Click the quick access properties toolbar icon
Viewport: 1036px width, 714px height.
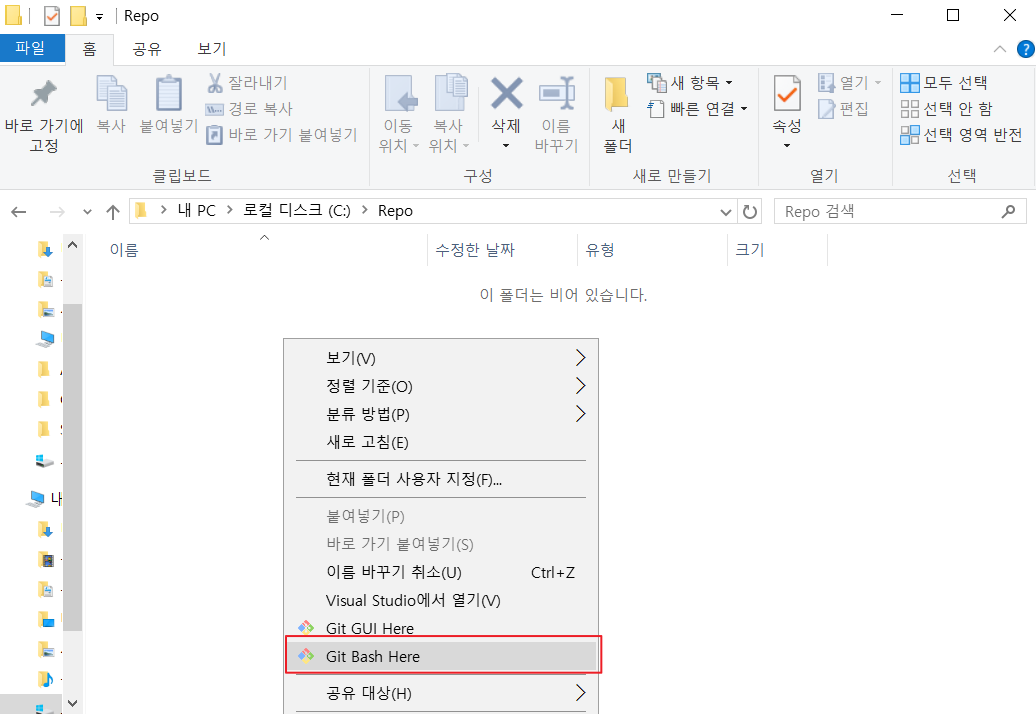pyautogui.click(x=51, y=16)
